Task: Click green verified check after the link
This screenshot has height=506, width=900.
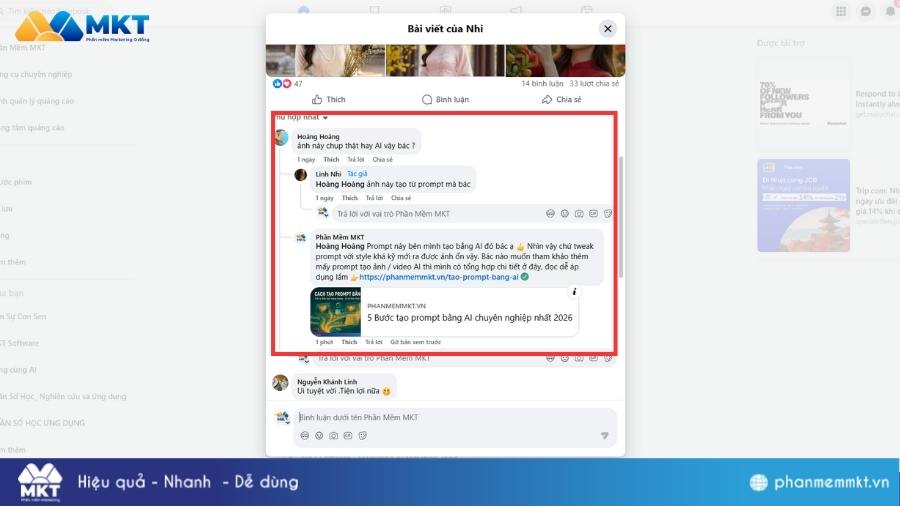Action: pyautogui.click(x=525, y=277)
